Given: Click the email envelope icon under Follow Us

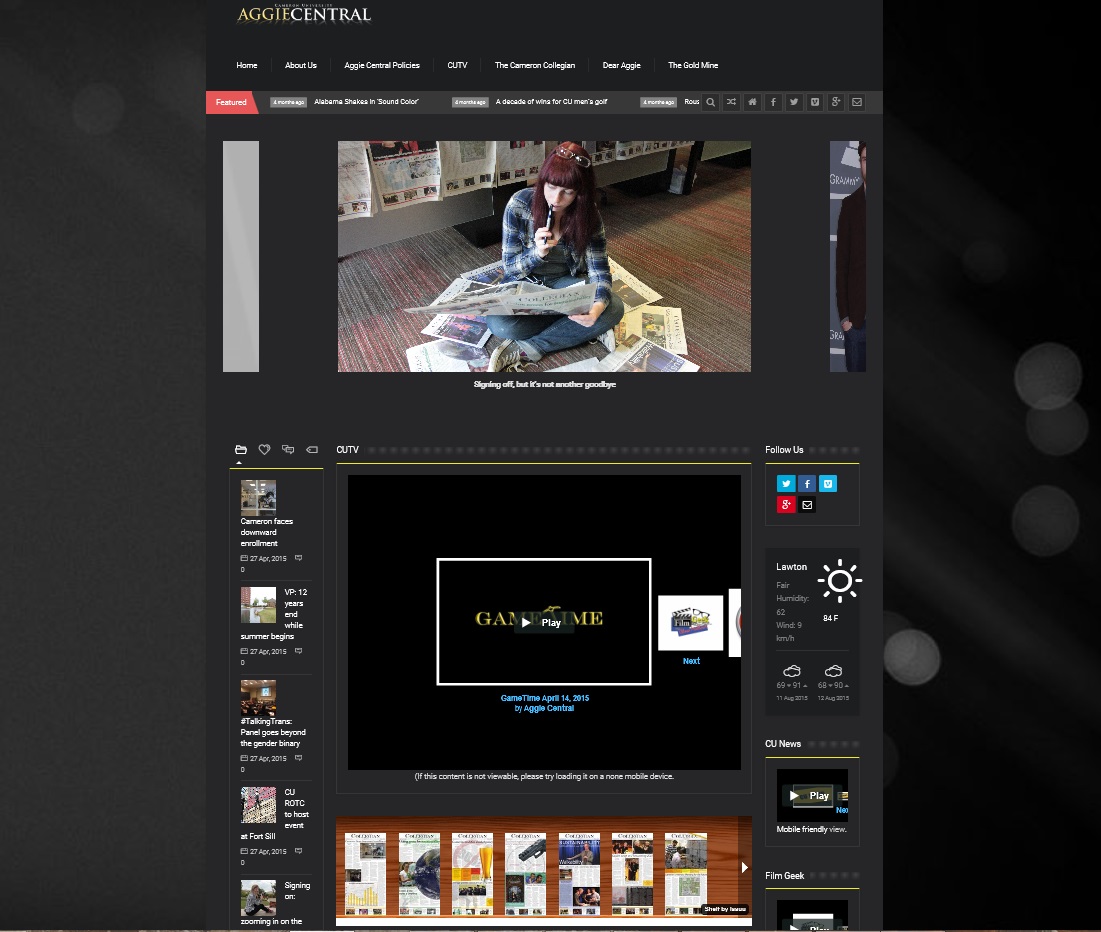Looking at the screenshot, I should click(x=807, y=505).
